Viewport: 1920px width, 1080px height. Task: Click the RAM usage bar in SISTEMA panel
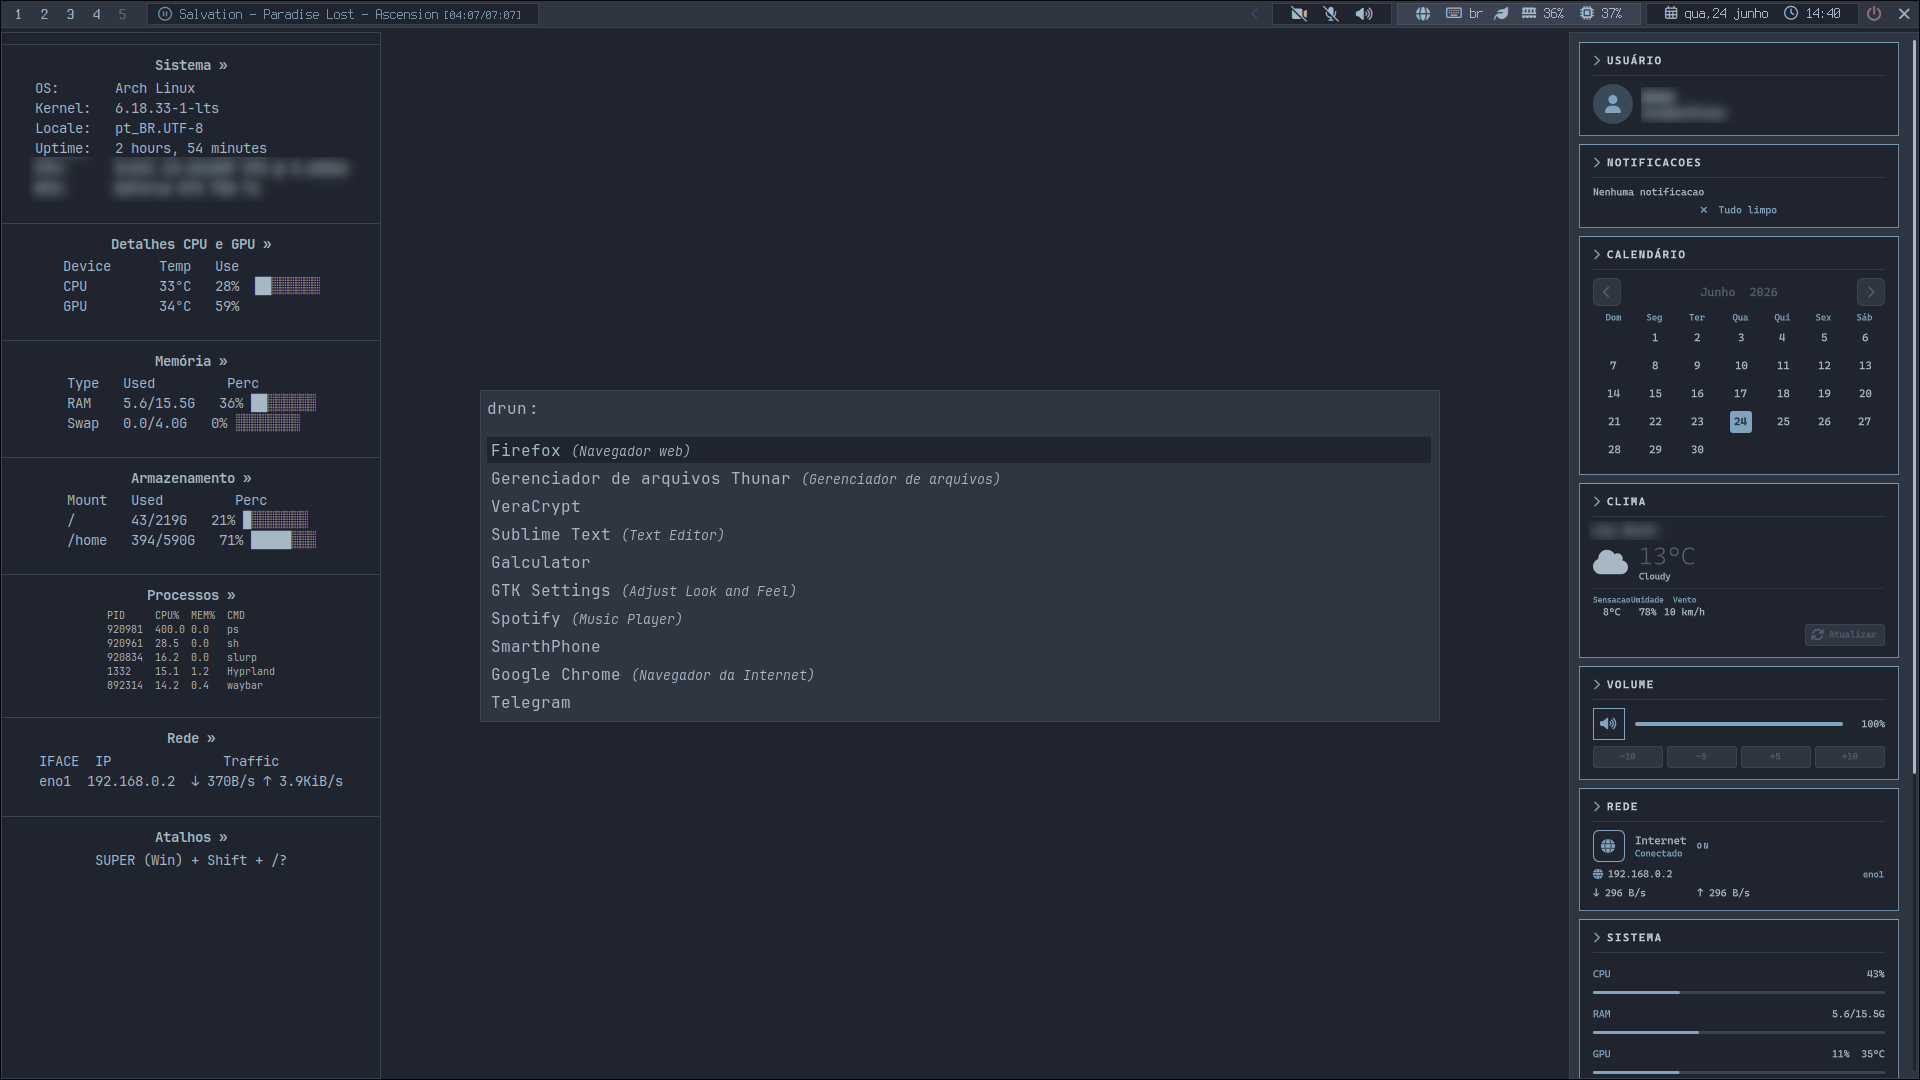click(x=1739, y=1032)
